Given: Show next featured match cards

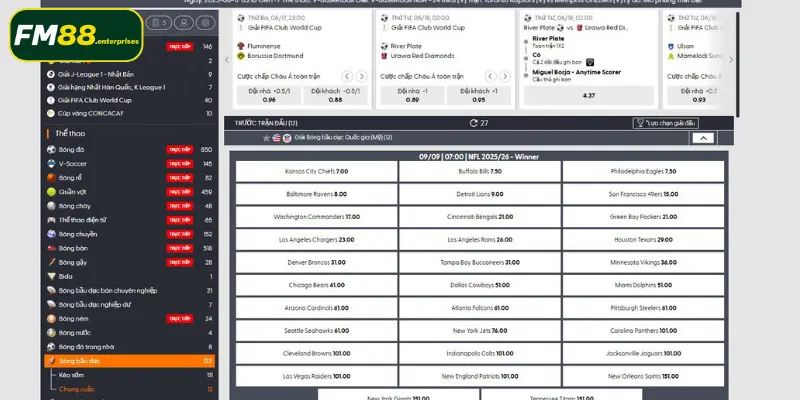Looking at the screenshot, I should pos(731,60).
